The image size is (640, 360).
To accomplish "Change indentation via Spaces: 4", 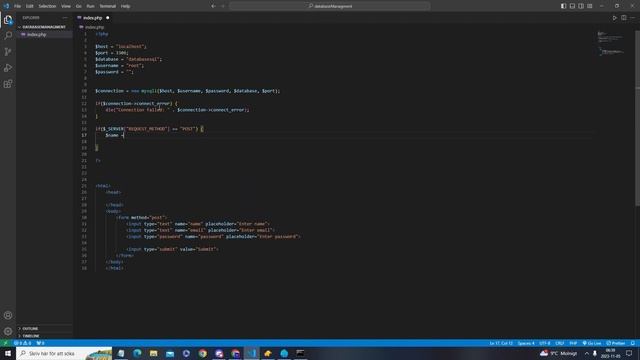I will point(526,343).
